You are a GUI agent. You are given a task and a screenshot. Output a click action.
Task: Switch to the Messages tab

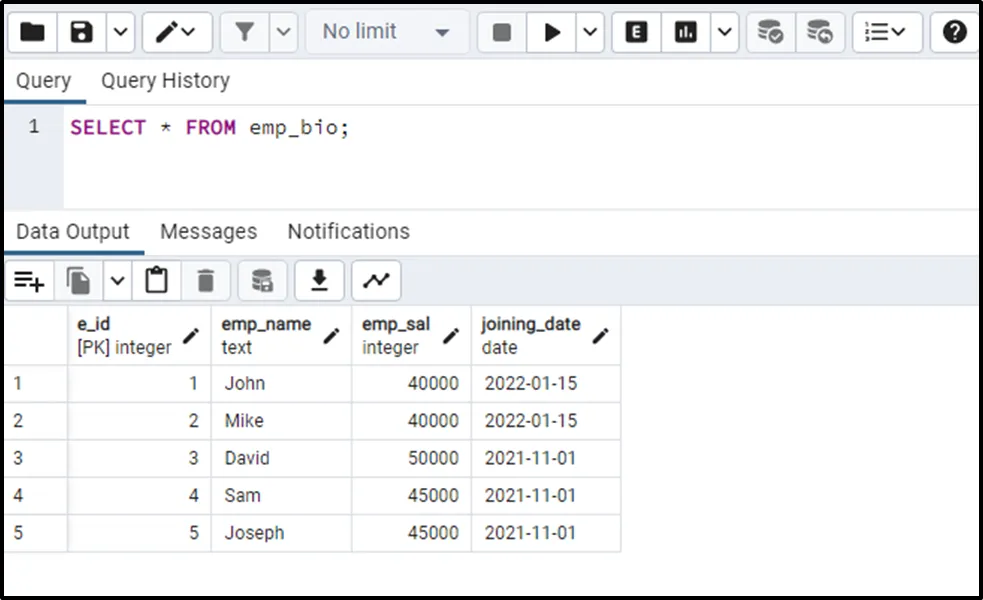coord(208,231)
